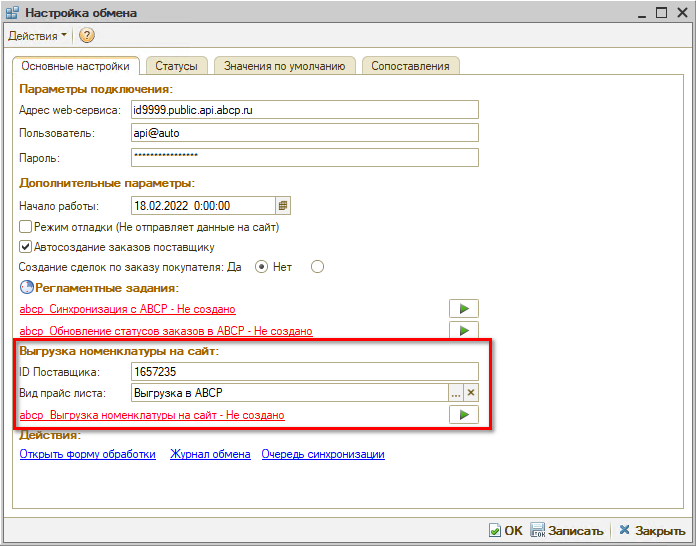Screen dimensions: 696x546
Task: Select the Нет radio button
Action: [x=317, y=267]
